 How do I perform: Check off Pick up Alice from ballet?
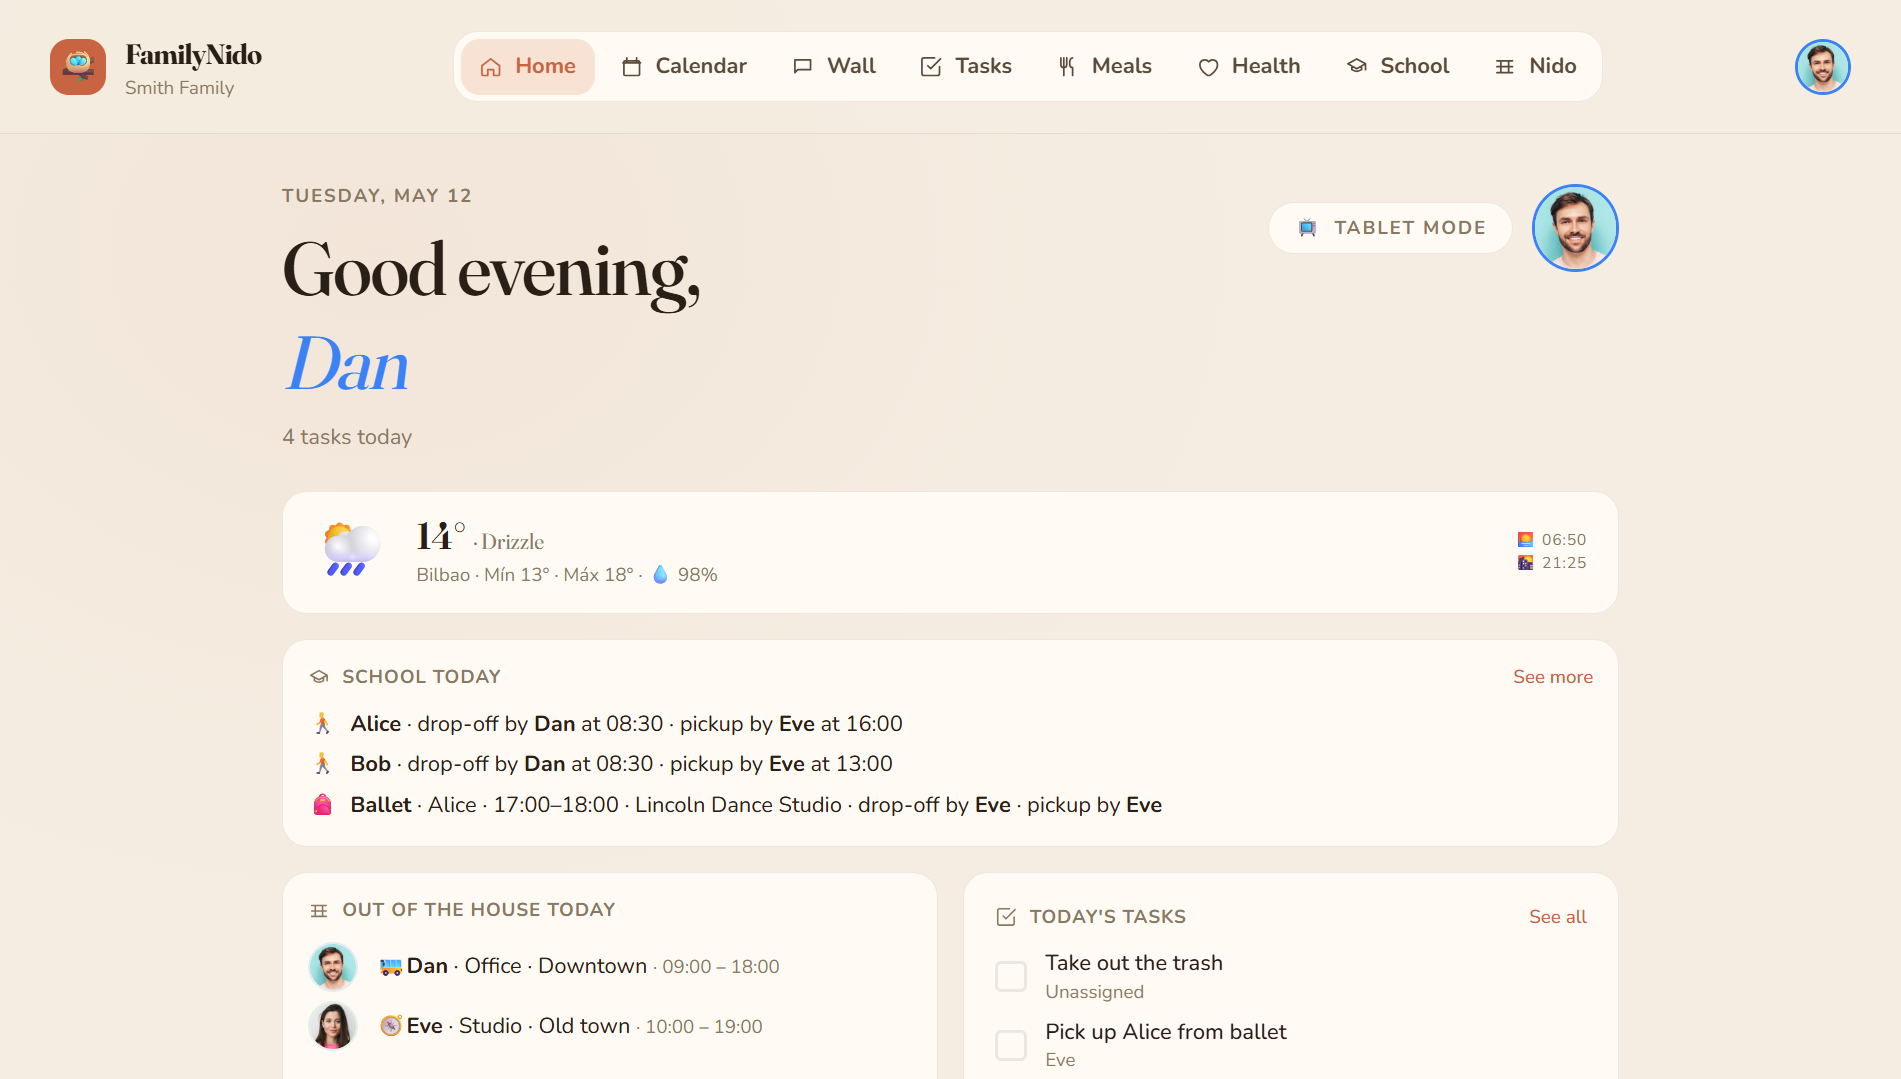tap(1011, 1045)
